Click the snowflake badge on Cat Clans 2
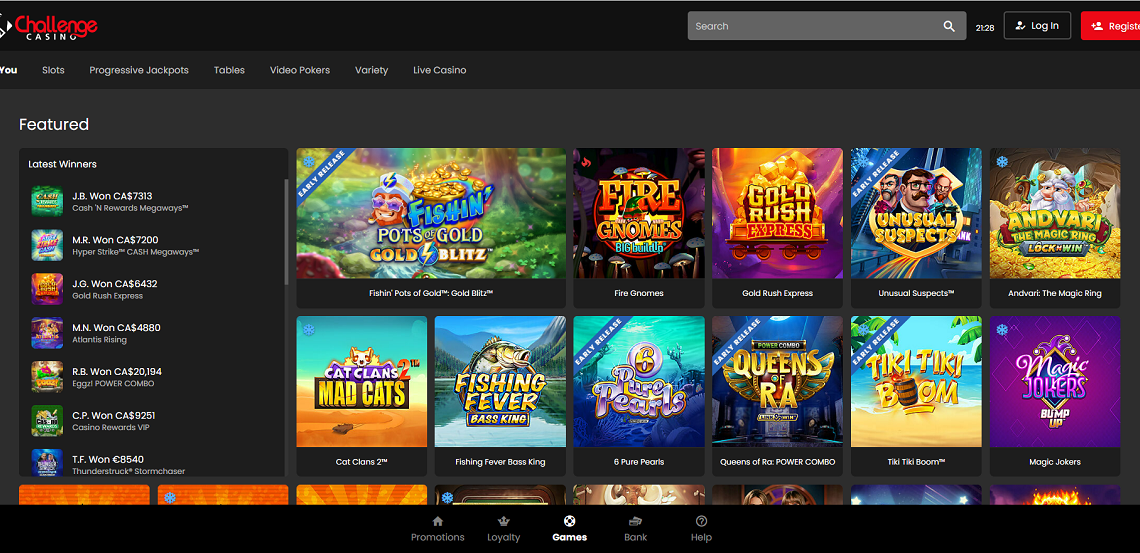The height and width of the screenshot is (553, 1140). (x=309, y=330)
